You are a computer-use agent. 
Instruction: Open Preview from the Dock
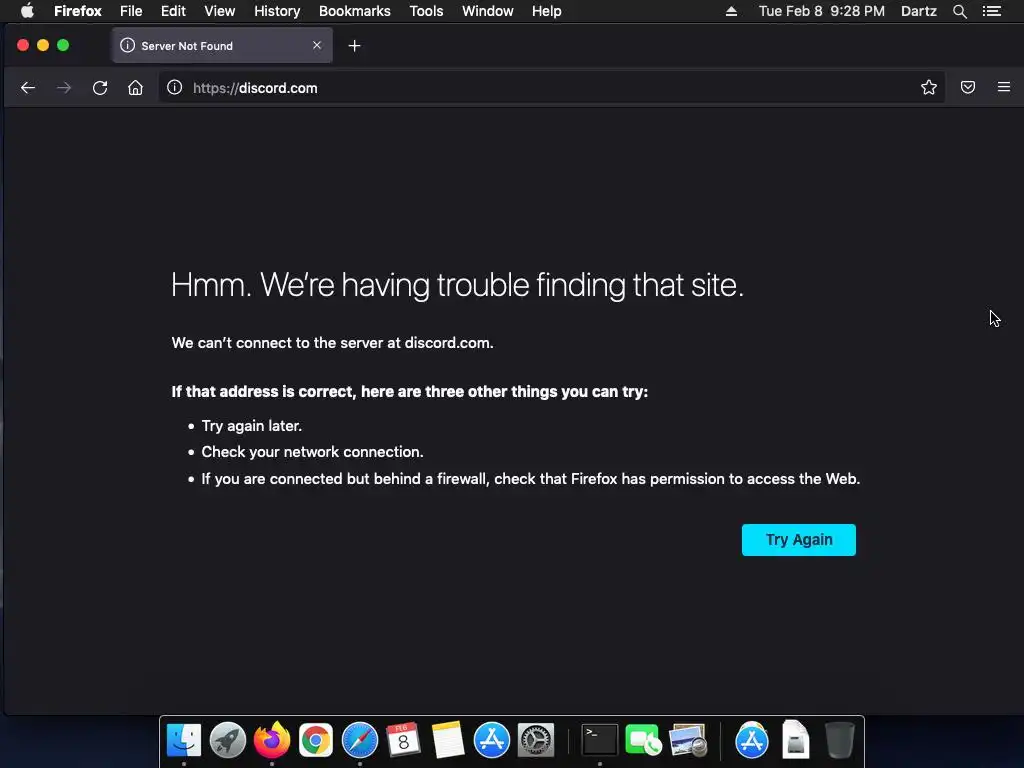pyautogui.click(x=688, y=741)
